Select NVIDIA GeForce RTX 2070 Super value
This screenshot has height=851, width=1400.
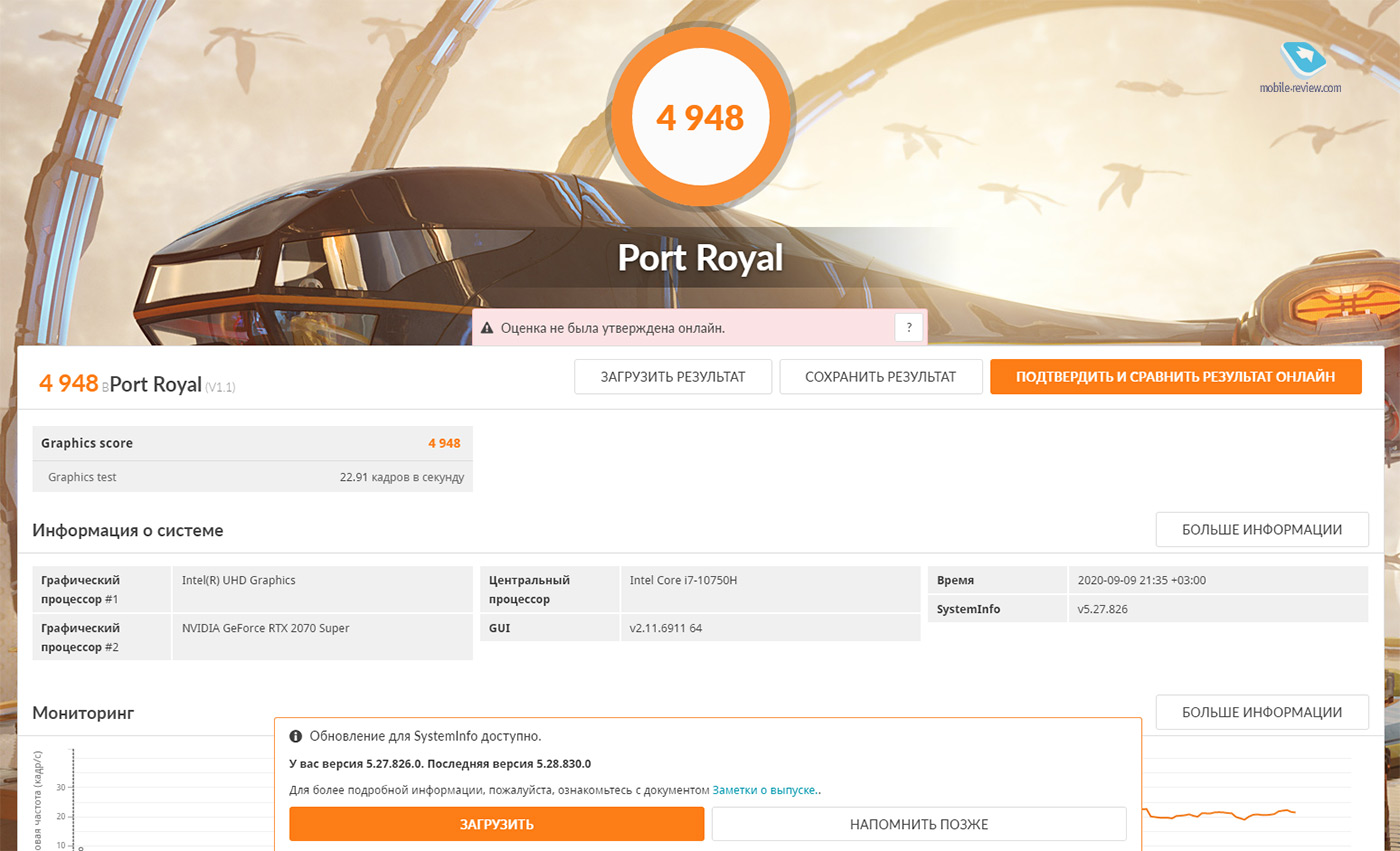point(266,628)
